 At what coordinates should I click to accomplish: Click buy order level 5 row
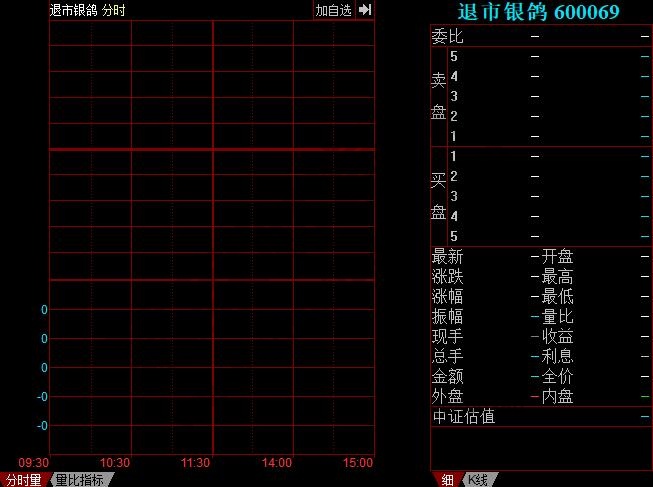pyautogui.click(x=540, y=236)
